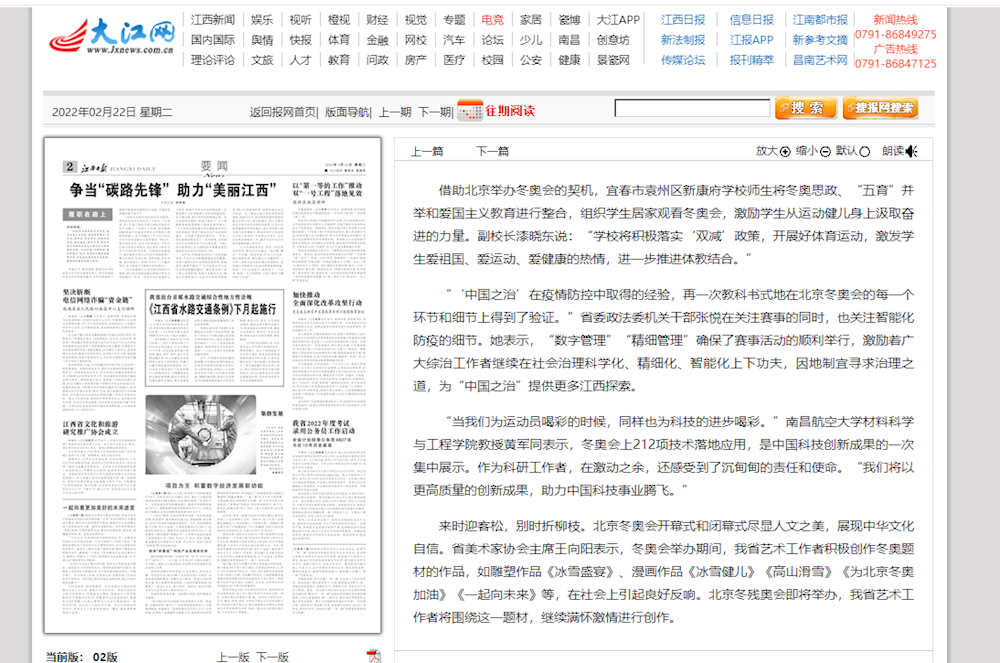
Task: Click the 版面导航 link
Action: click(346, 112)
